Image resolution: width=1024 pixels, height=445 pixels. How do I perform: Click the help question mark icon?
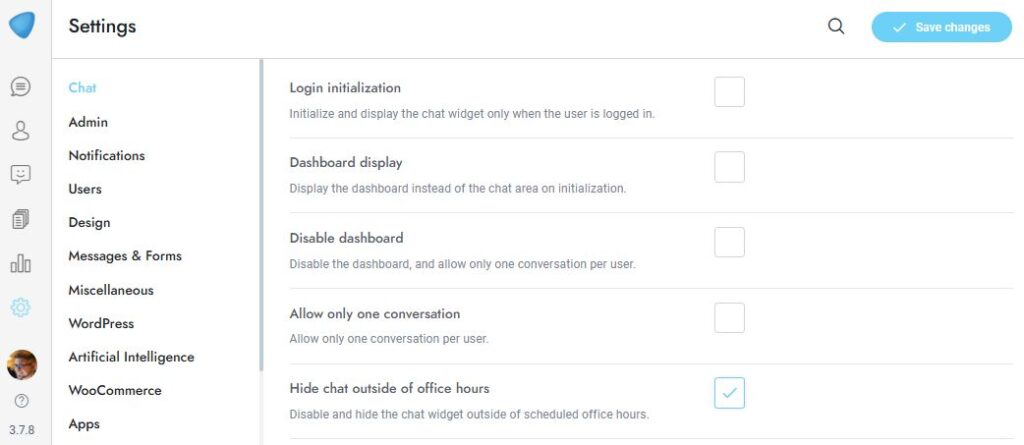21,402
